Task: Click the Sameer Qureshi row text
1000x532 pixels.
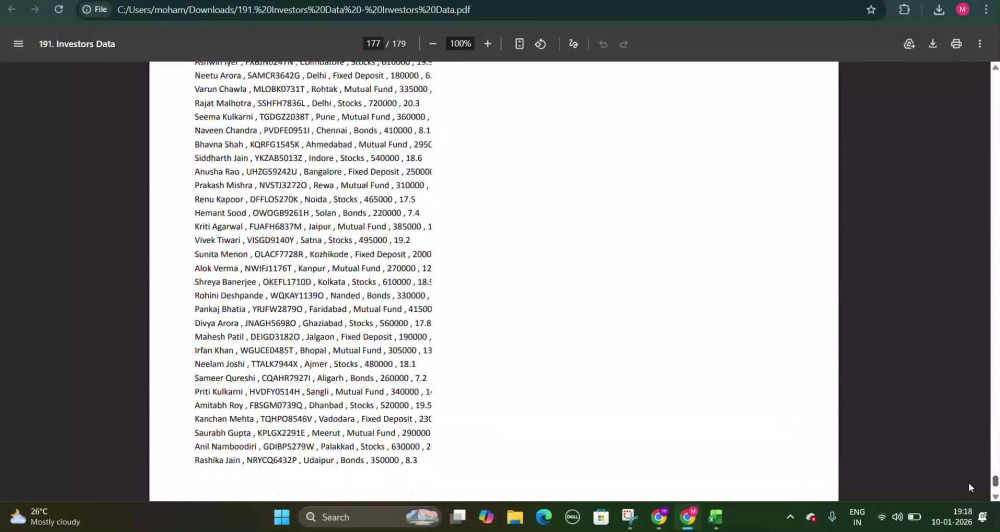Action: (311, 378)
